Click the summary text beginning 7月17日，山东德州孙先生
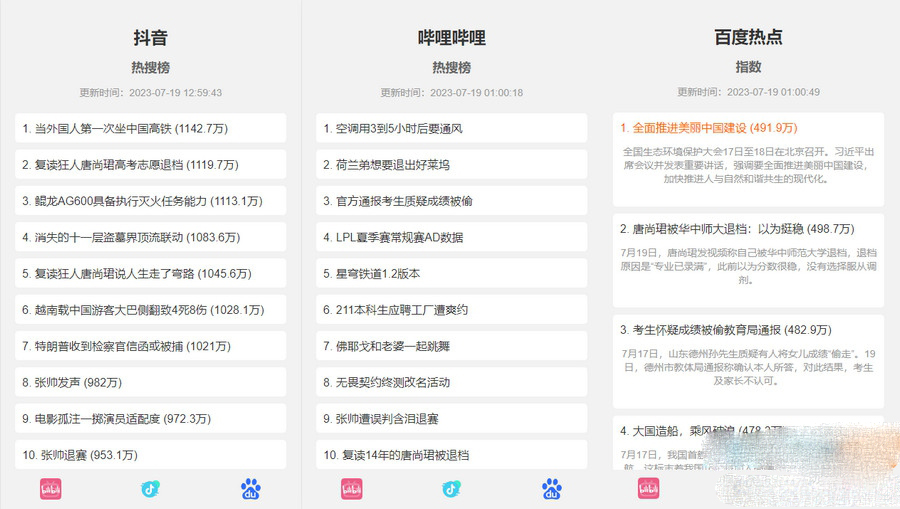Screen dimensions: 900x509 click(748, 367)
